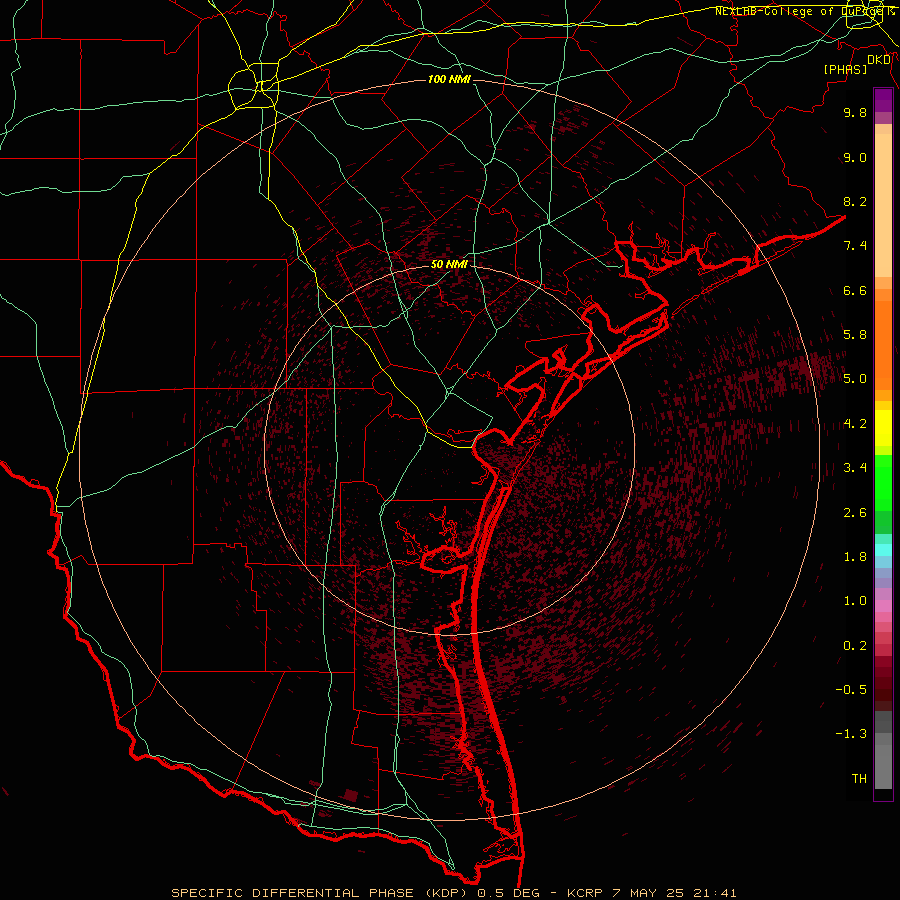Image resolution: width=900 pixels, height=900 pixels.
Task: Click the -1.3 color scale value
Action: [x=851, y=734]
